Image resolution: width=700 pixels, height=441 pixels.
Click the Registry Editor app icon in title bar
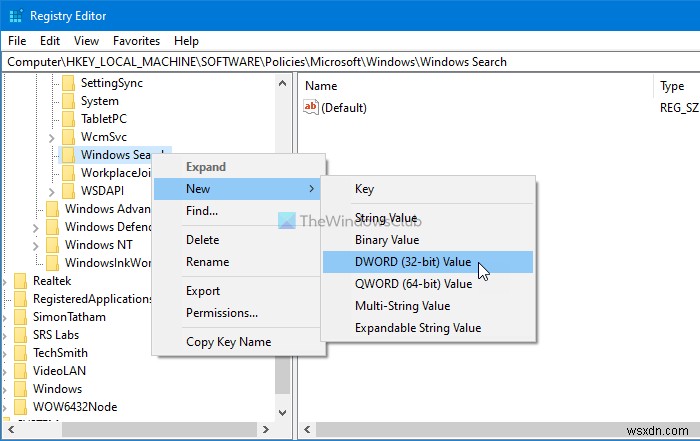pyautogui.click(x=15, y=15)
